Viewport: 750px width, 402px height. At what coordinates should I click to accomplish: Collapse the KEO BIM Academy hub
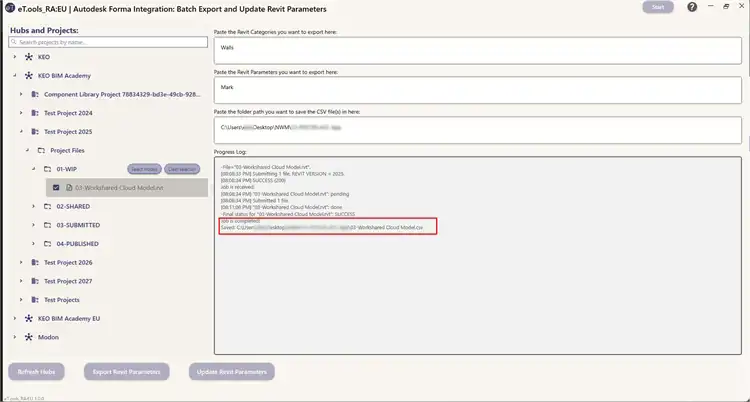(14, 76)
